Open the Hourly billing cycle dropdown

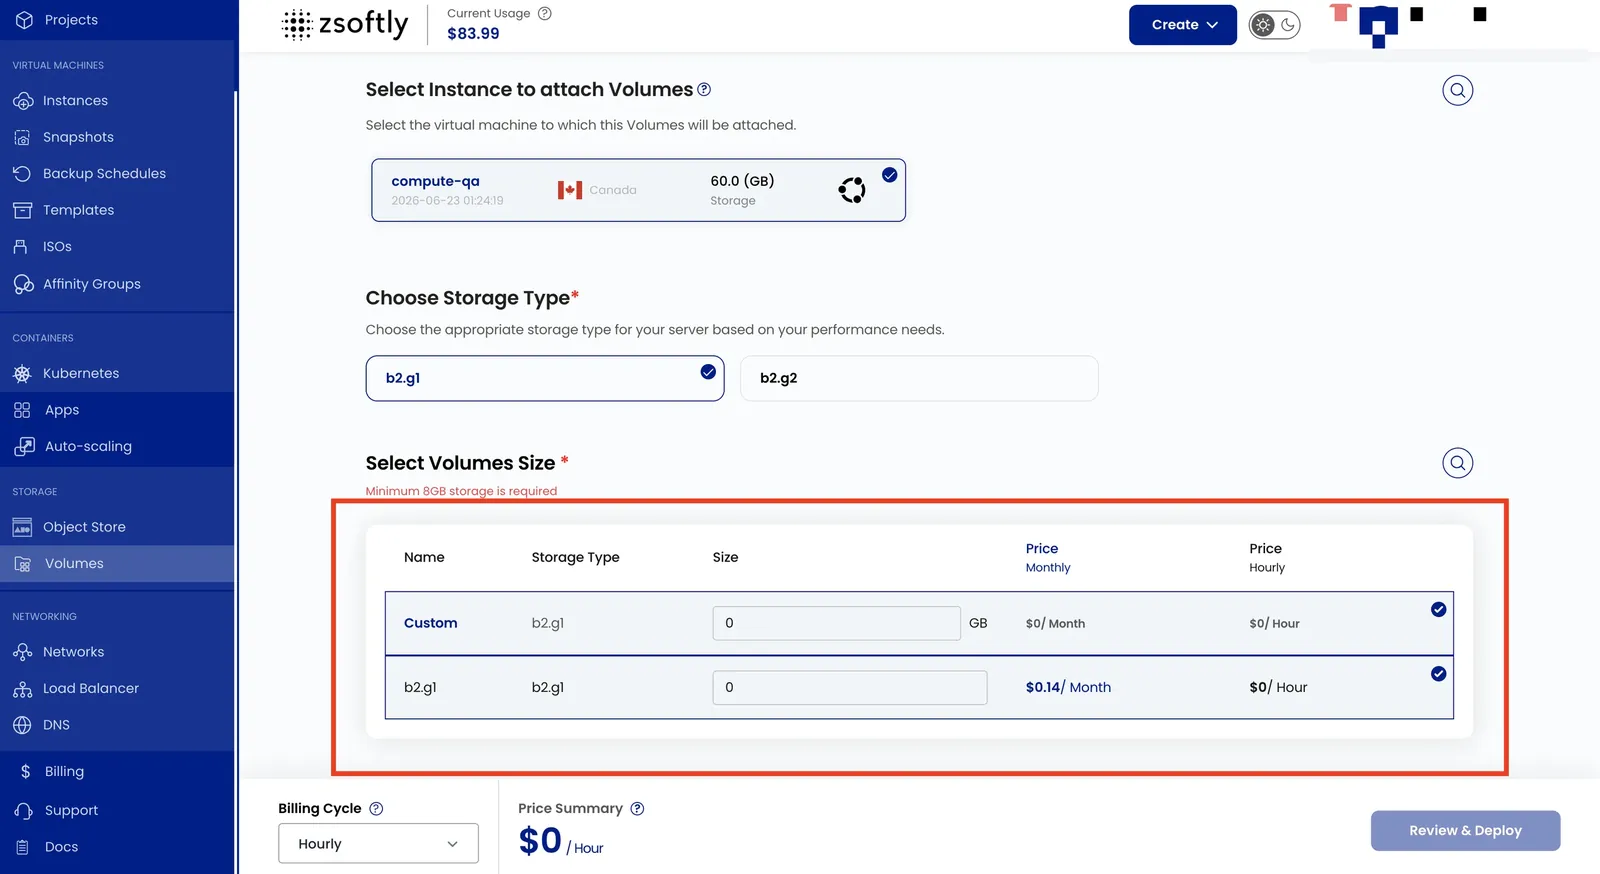tap(378, 844)
